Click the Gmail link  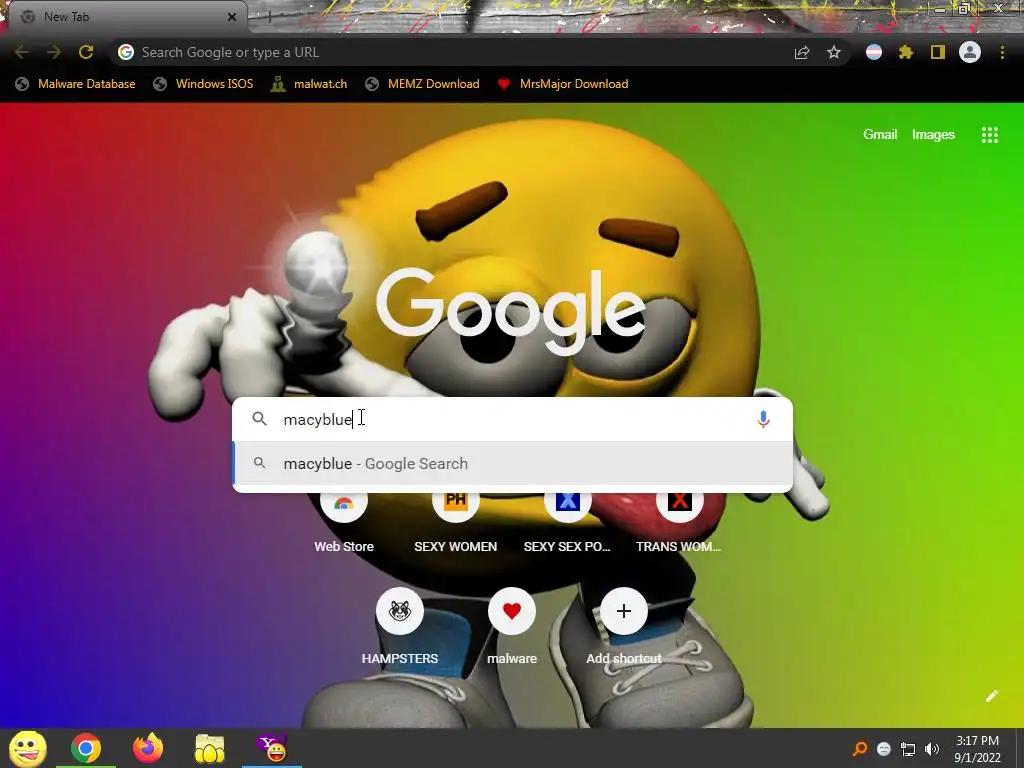coord(880,135)
